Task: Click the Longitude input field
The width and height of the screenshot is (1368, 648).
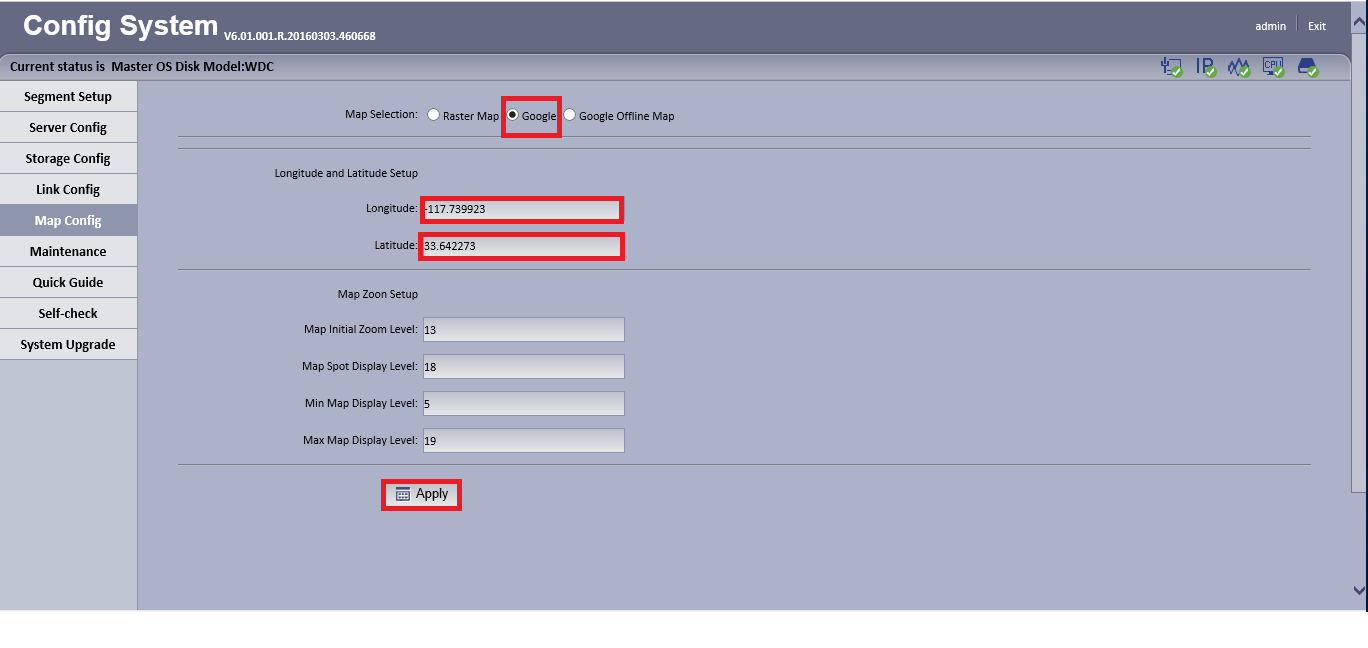Action: point(523,210)
